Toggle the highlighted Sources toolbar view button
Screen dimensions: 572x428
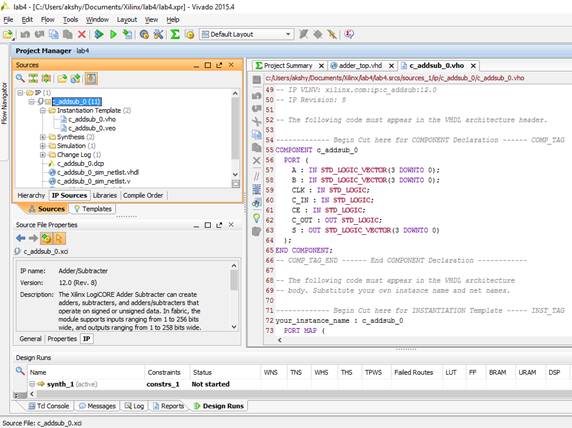91,78
